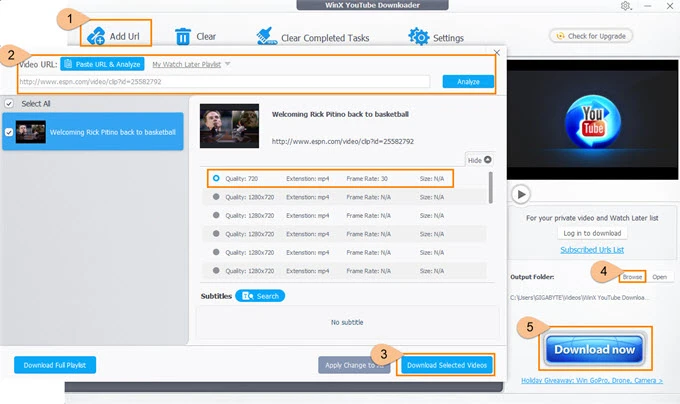
Task: Click Browse for output folder
Action: 632,277
